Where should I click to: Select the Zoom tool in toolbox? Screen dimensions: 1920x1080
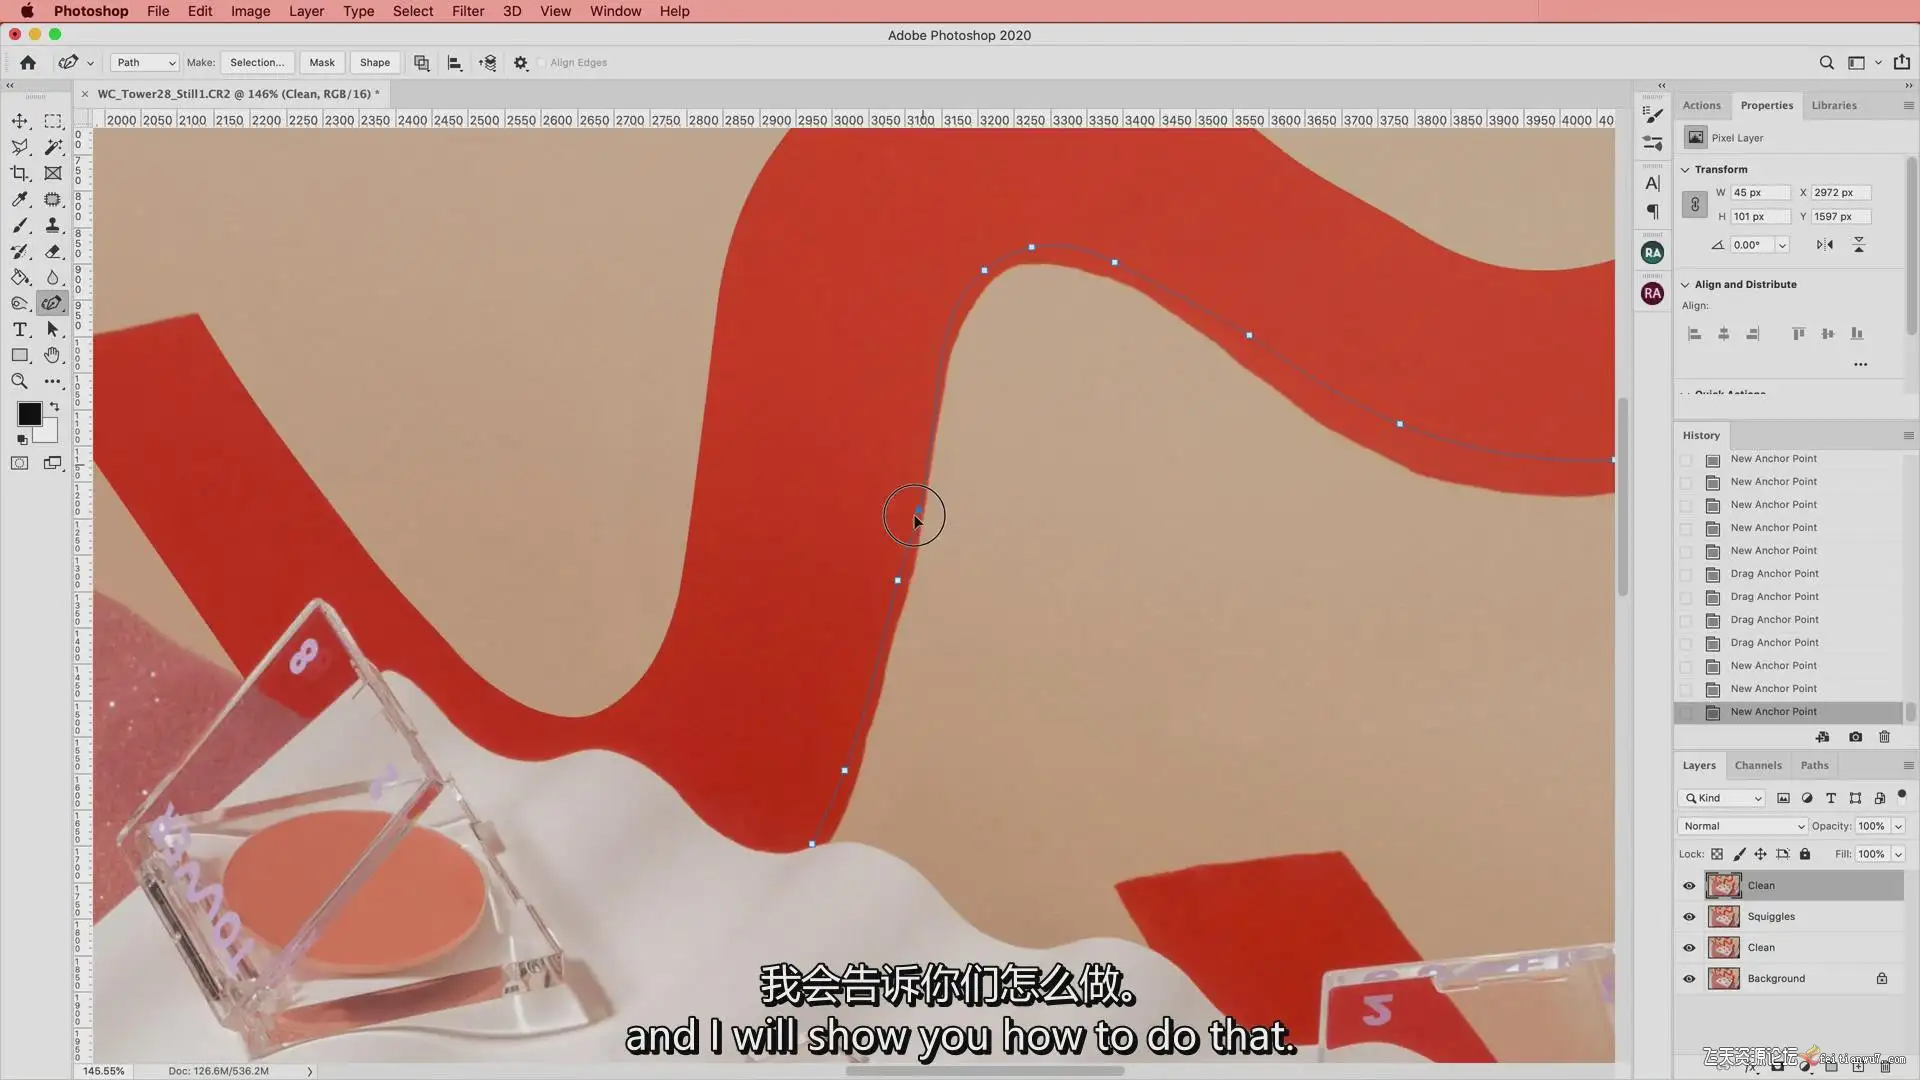pos(20,381)
